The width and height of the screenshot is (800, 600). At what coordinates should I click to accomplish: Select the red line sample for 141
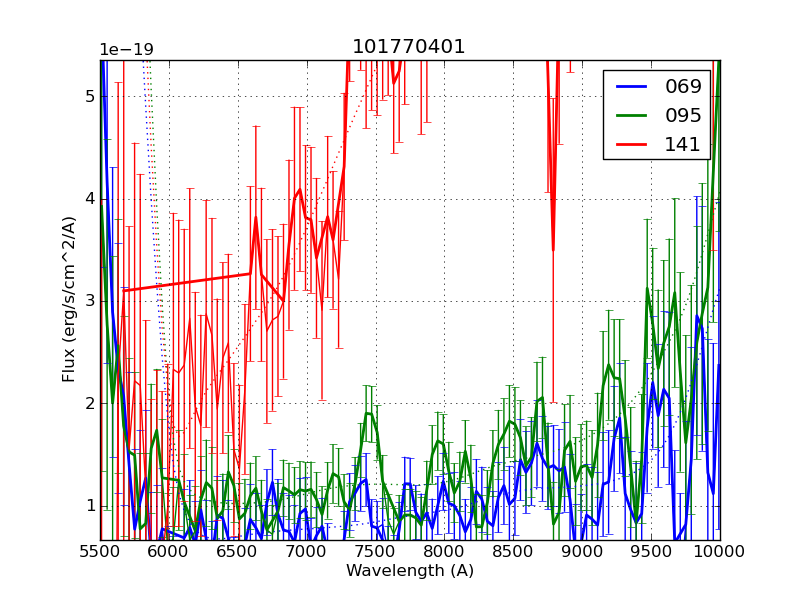pos(631,145)
